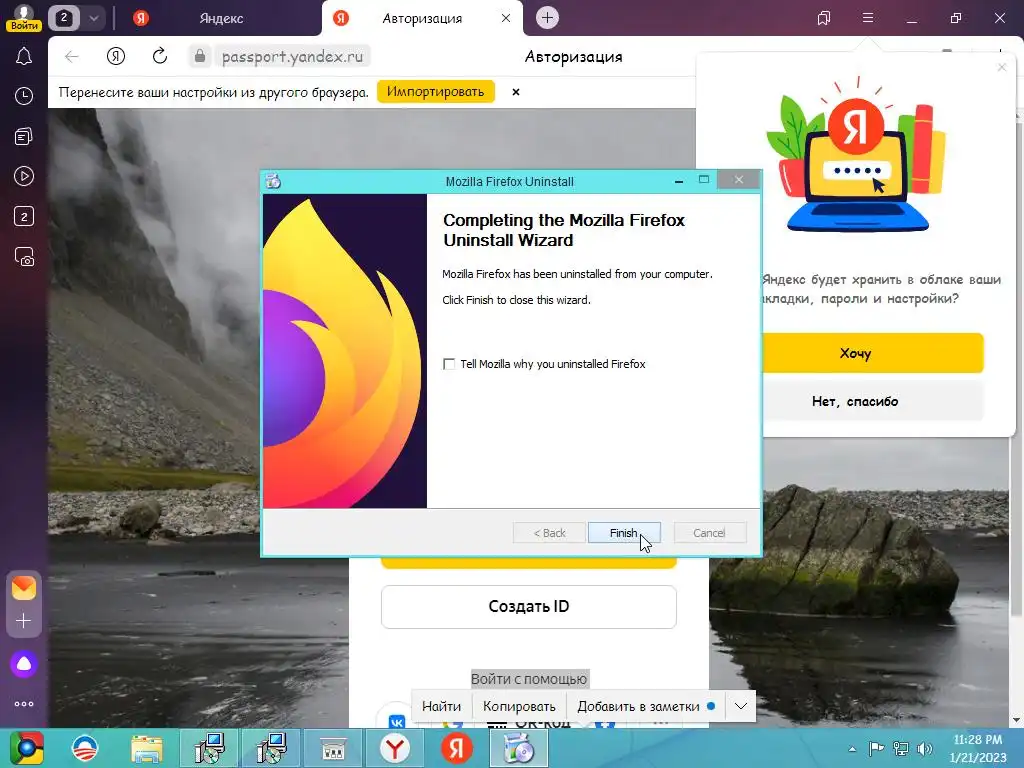Click the padlock site security icon
This screenshot has height=768, width=1024.
200,57
